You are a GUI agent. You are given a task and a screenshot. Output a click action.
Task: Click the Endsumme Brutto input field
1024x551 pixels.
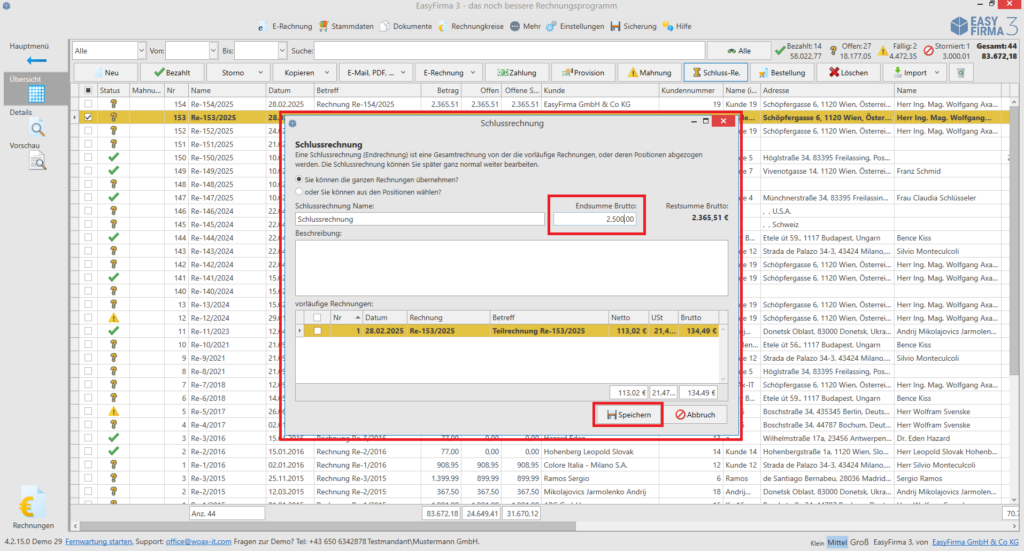595,219
